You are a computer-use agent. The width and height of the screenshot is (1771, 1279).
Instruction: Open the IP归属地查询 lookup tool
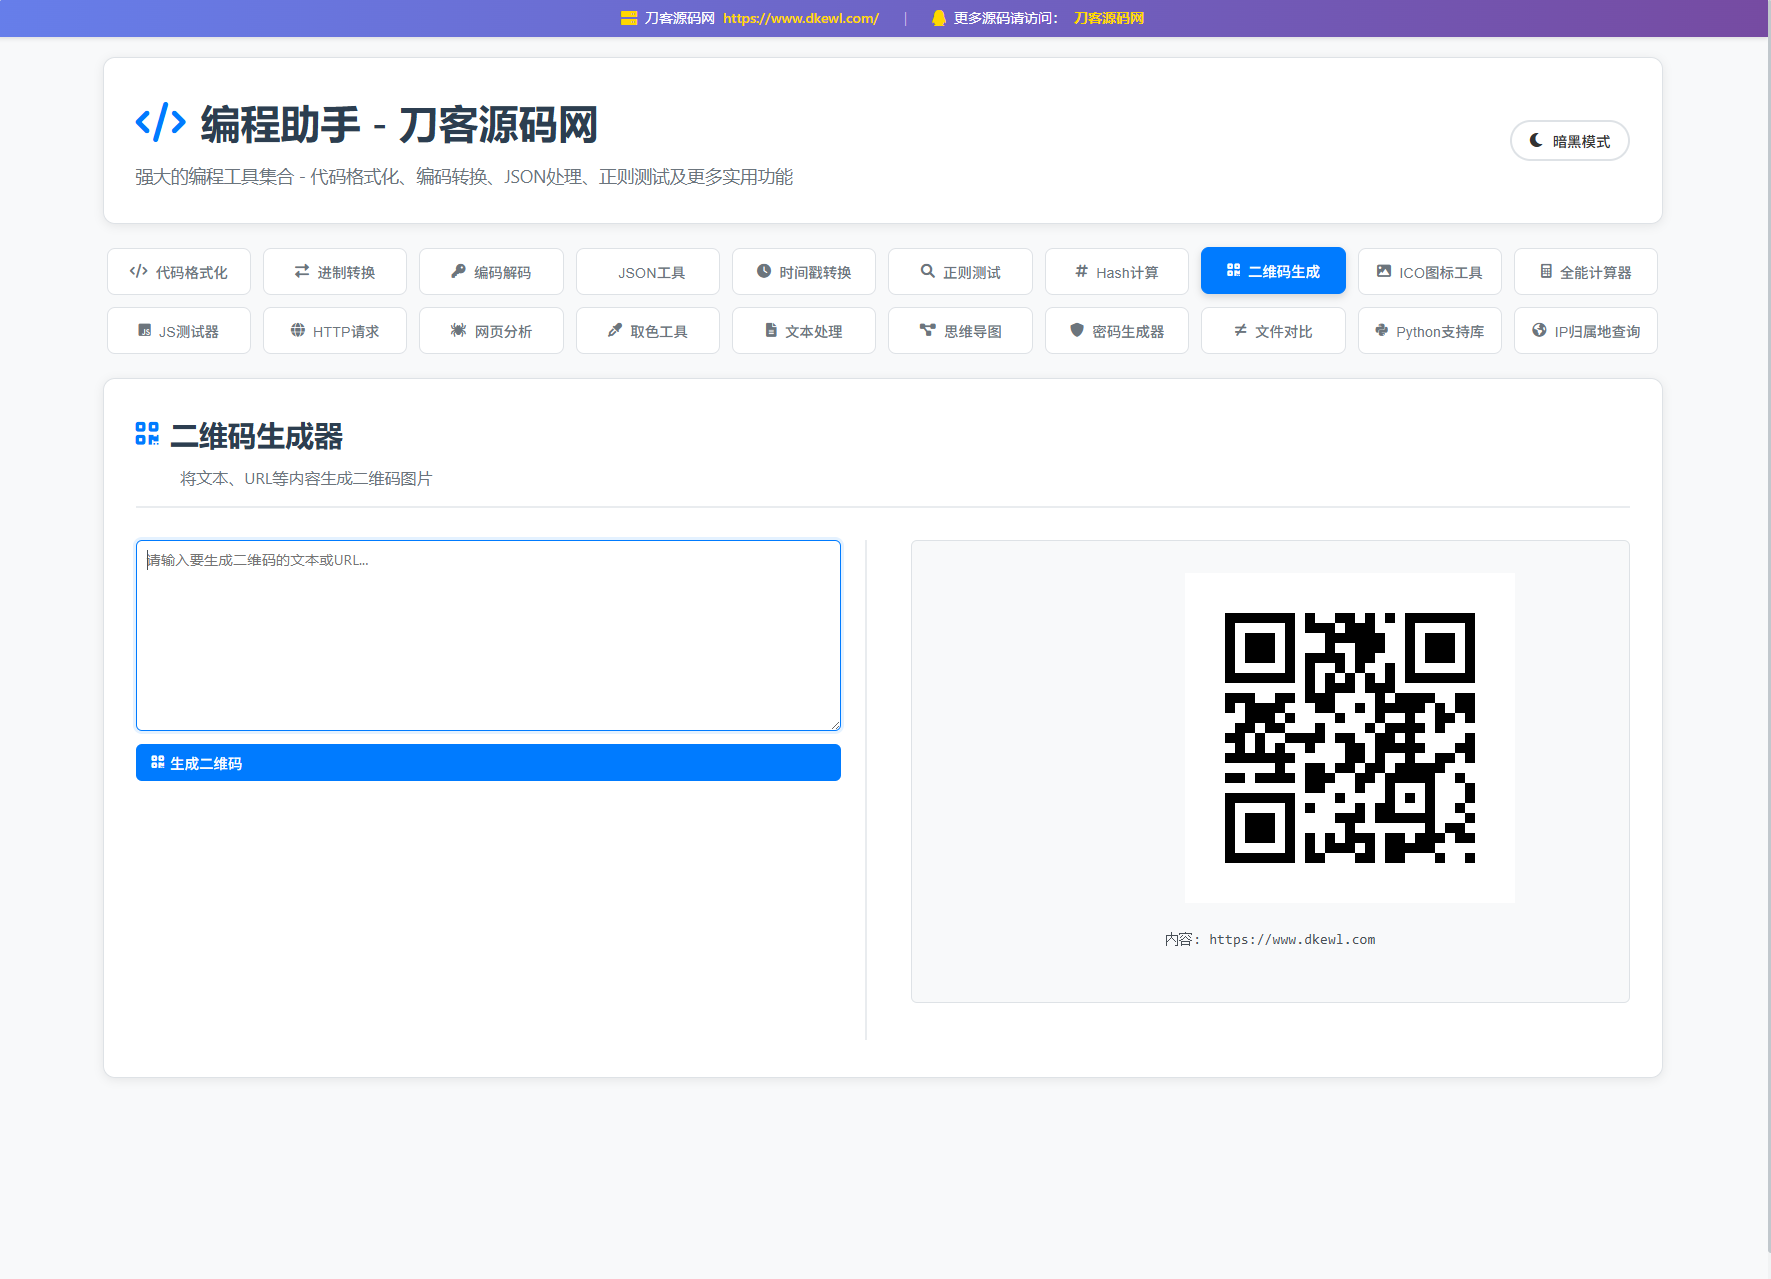1585,330
